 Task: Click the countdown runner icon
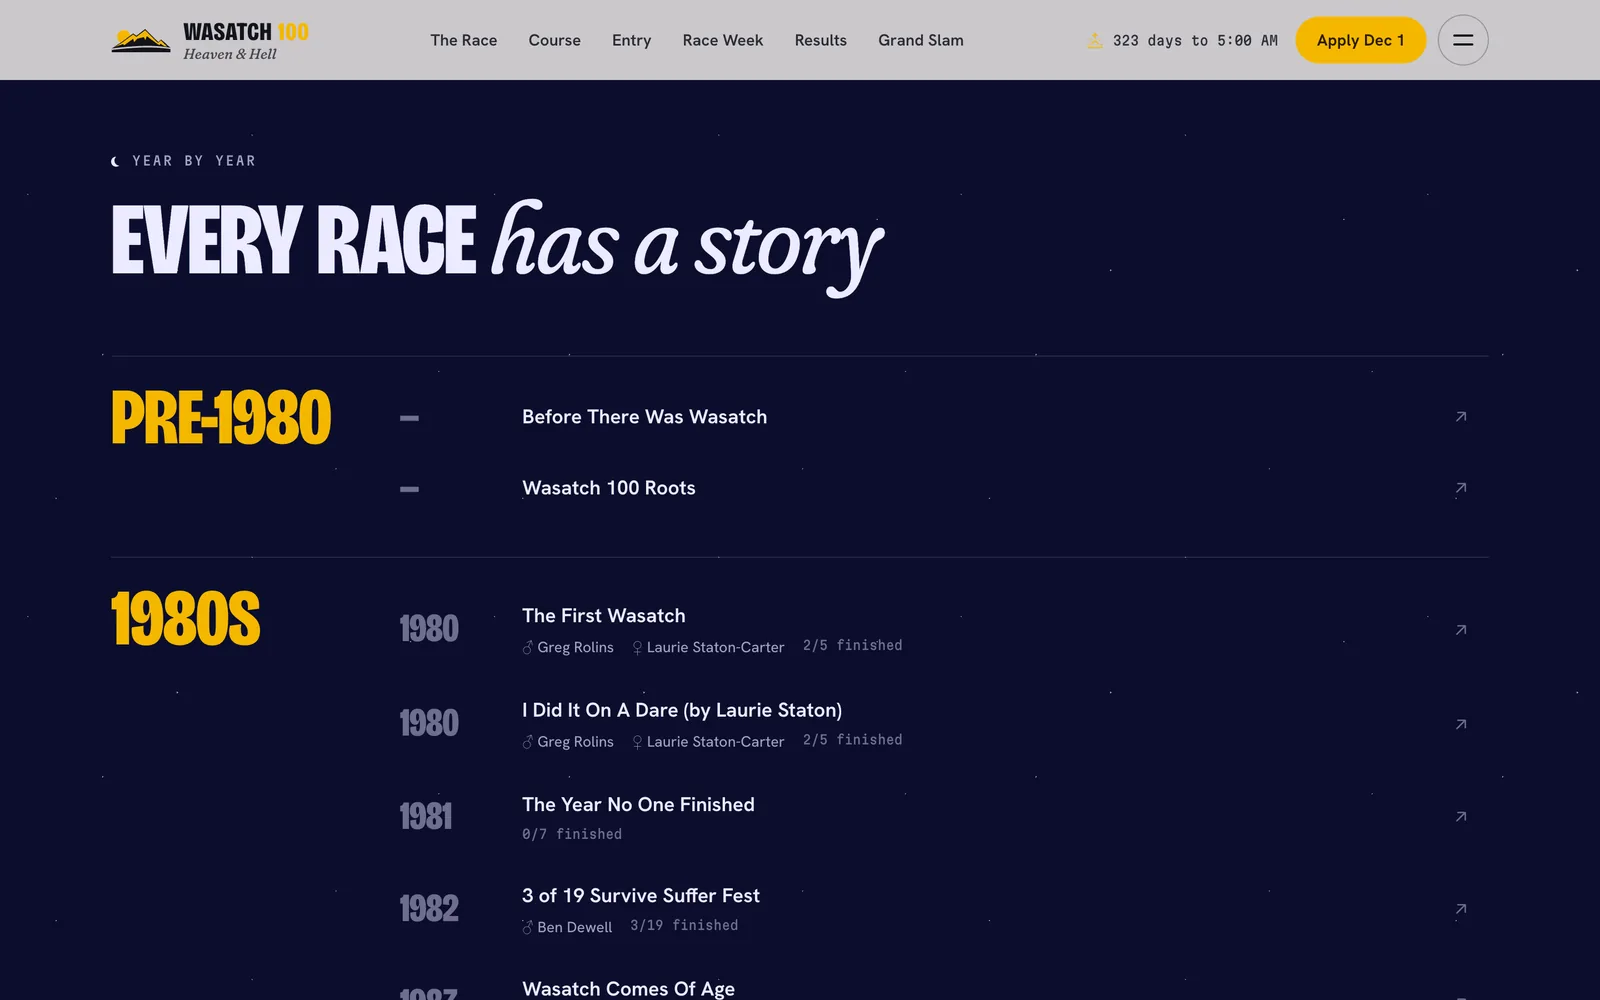click(x=1095, y=41)
